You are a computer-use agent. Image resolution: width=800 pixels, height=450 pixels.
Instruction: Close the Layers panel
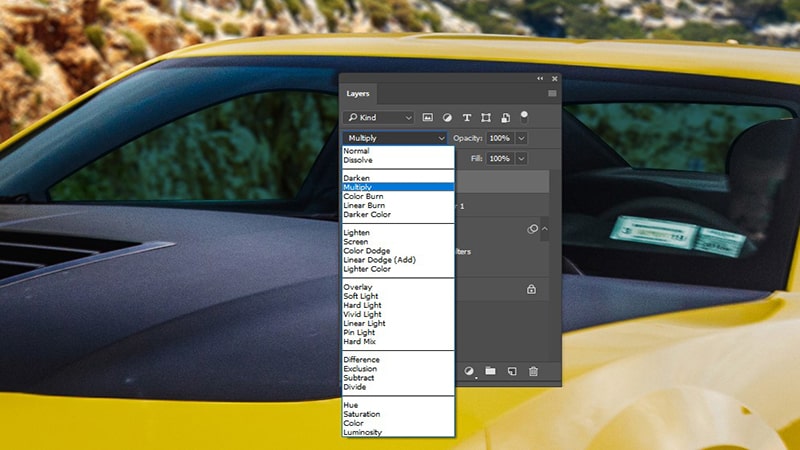click(555, 79)
